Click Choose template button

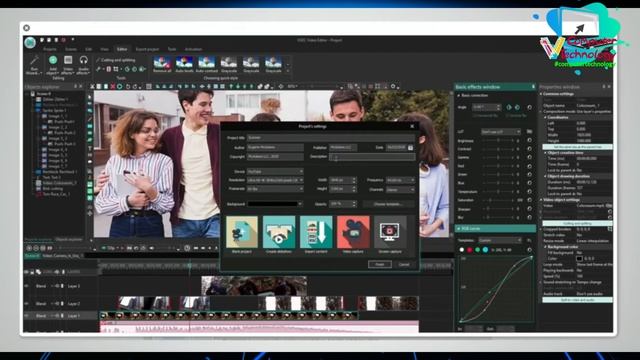(x=388, y=204)
